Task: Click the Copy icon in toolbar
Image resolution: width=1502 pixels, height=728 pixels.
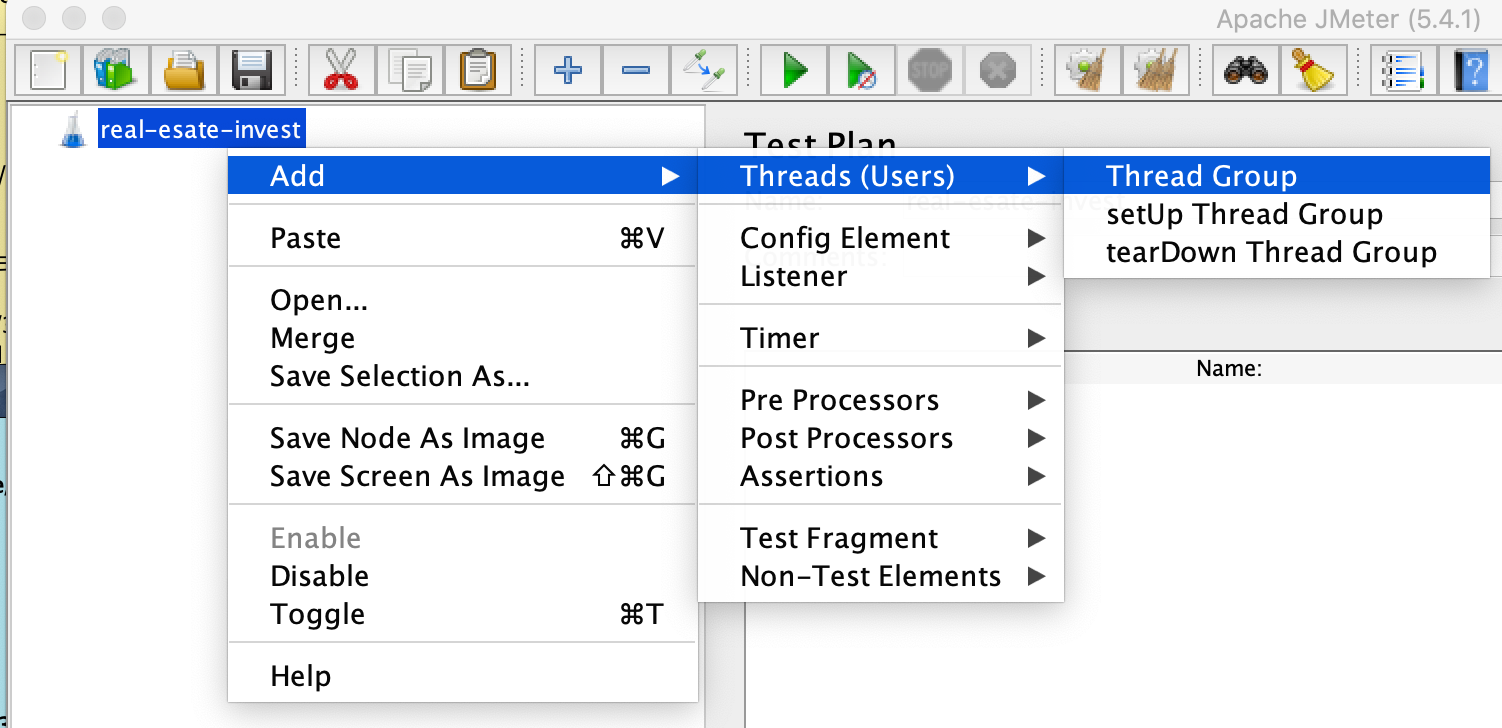Action: pos(409,71)
